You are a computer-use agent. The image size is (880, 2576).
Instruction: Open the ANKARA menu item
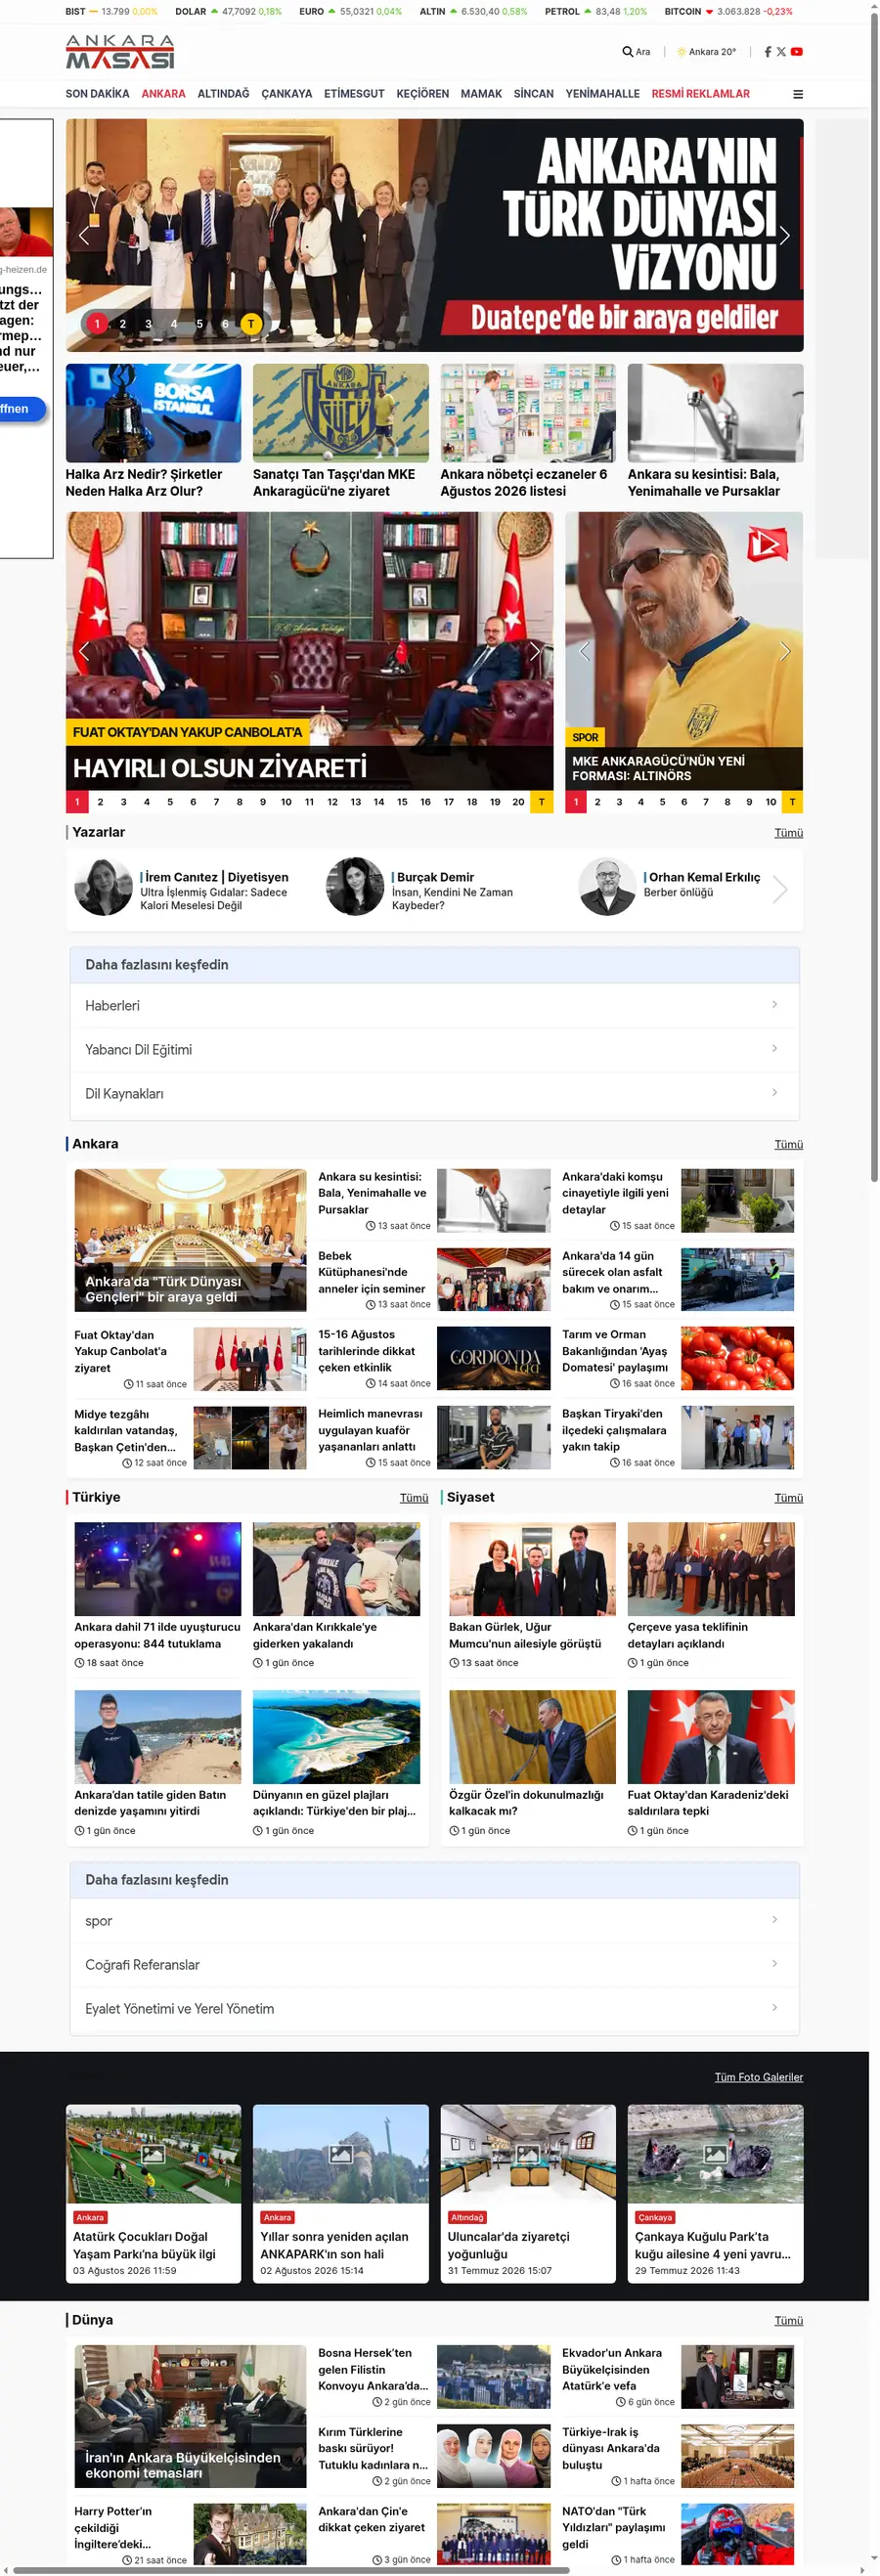(x=163, y=94)
